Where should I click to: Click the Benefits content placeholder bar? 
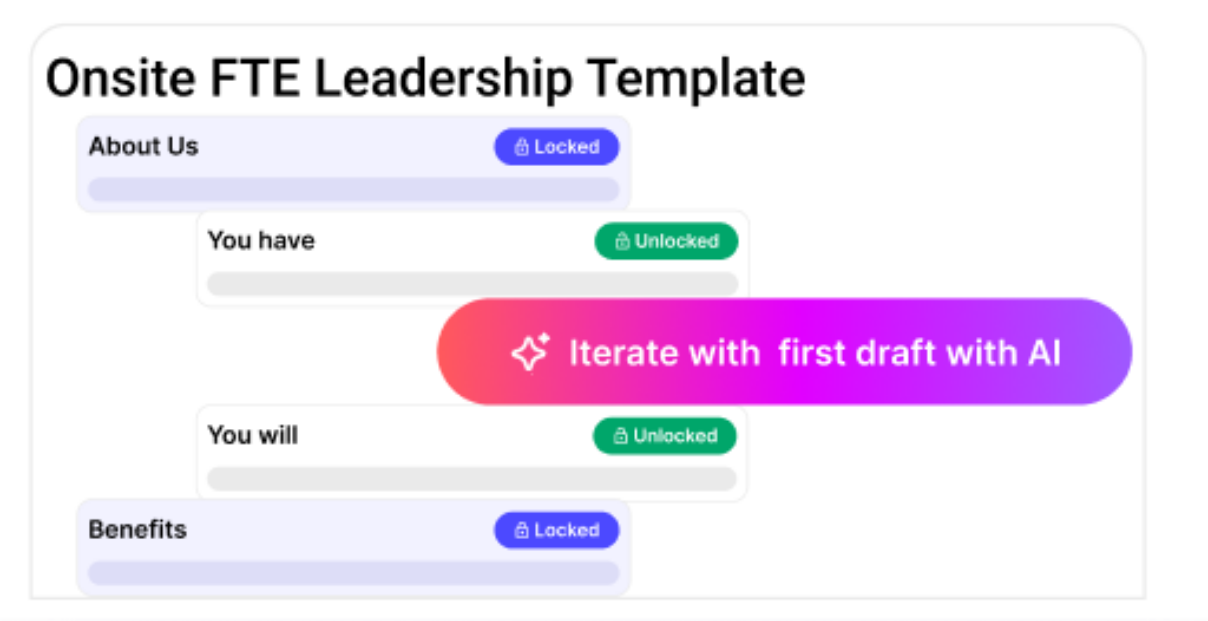tap(353, 574)
